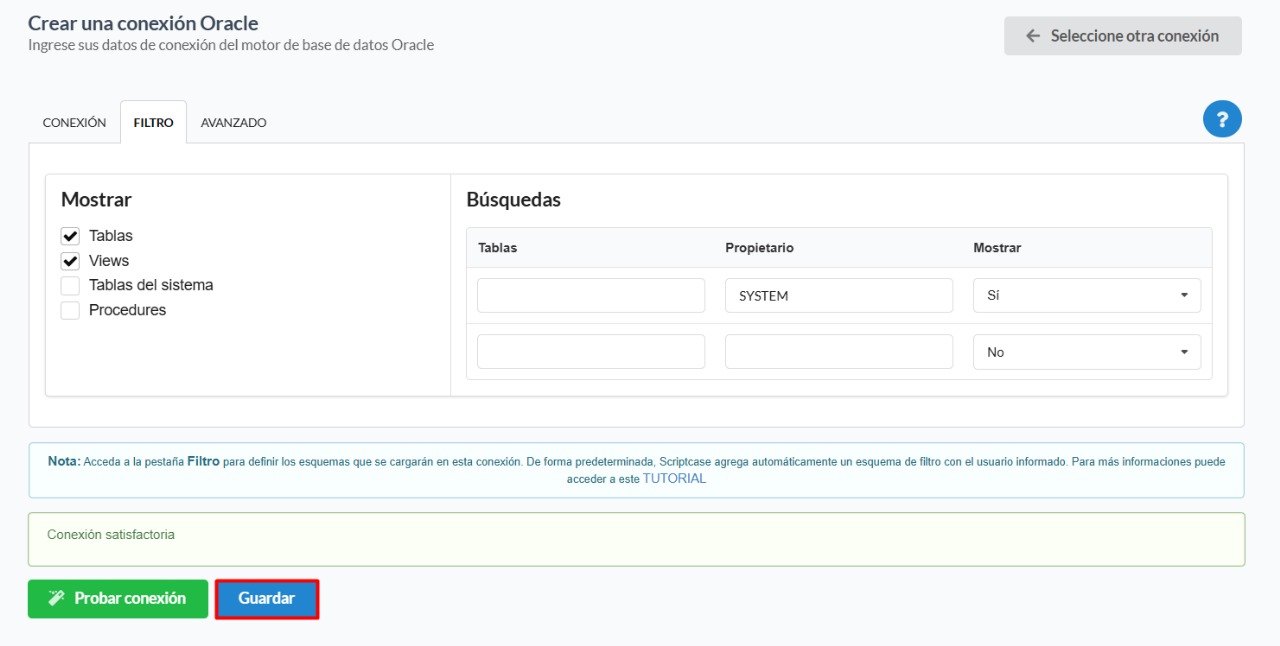1280x646 pixels.
Task: Click the Propietario column header
Action: [x=759, y=248]
